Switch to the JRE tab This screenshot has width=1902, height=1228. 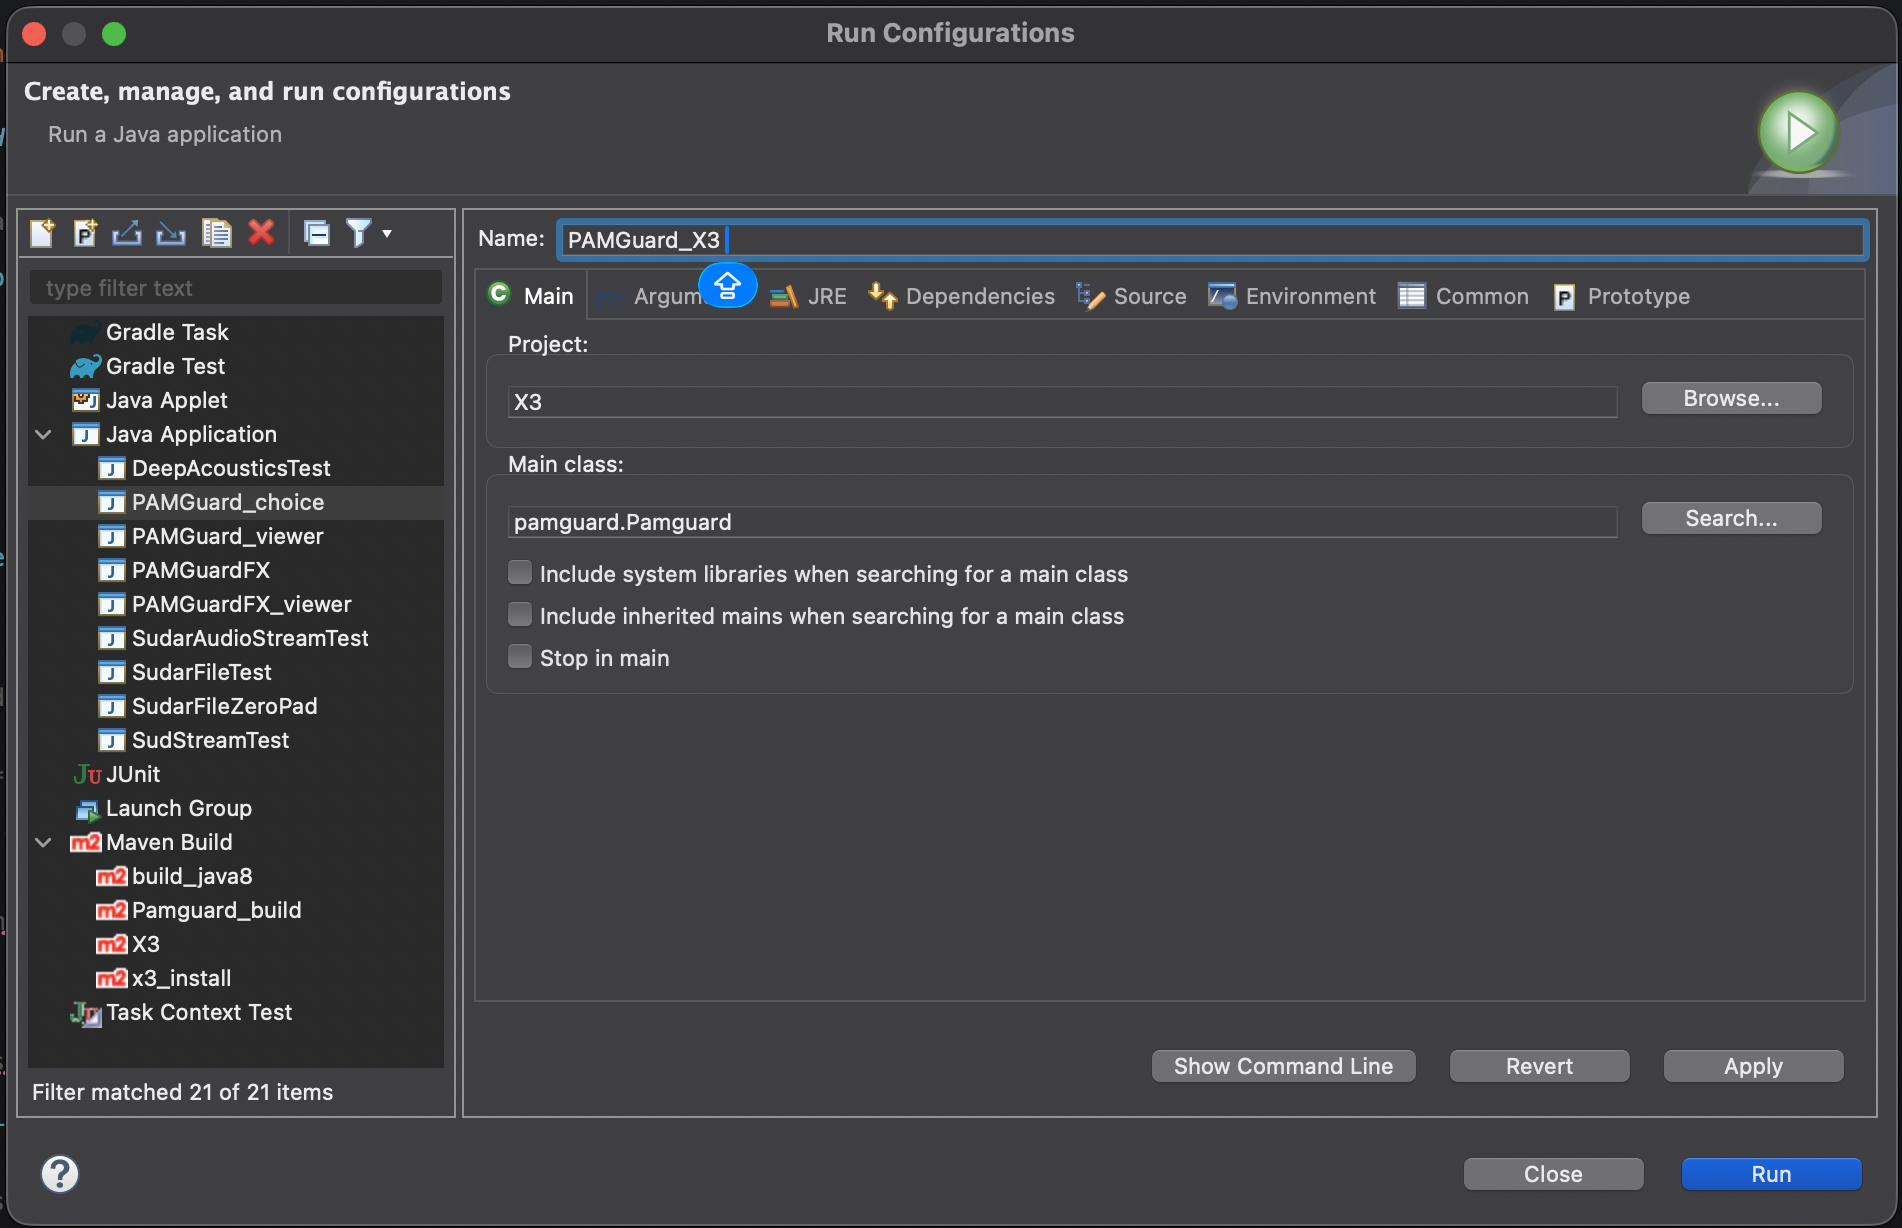click(812, 296)
